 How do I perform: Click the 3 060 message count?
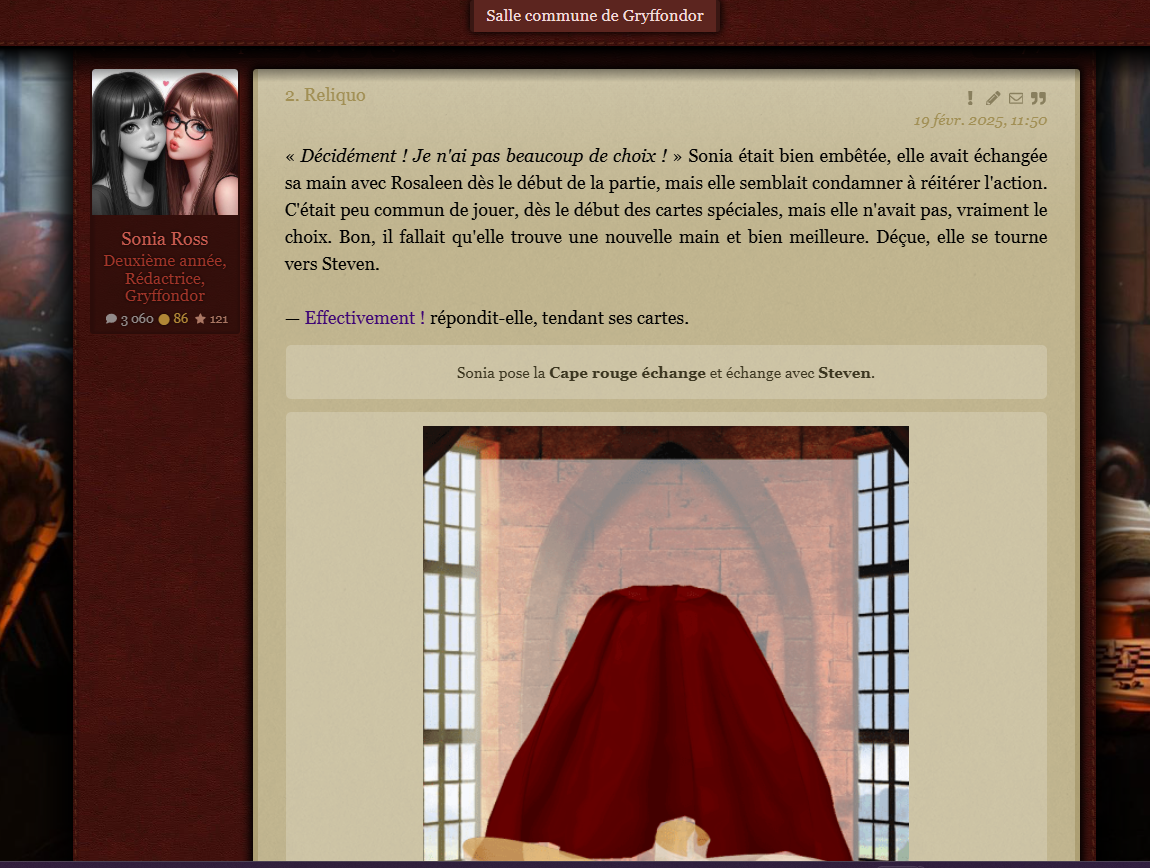coord(137,319)
